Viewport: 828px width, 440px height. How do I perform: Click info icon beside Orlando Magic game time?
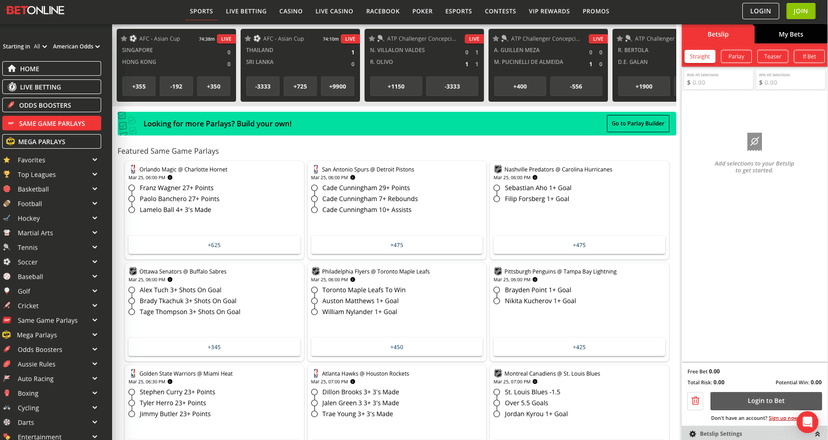tap(170, 177)
